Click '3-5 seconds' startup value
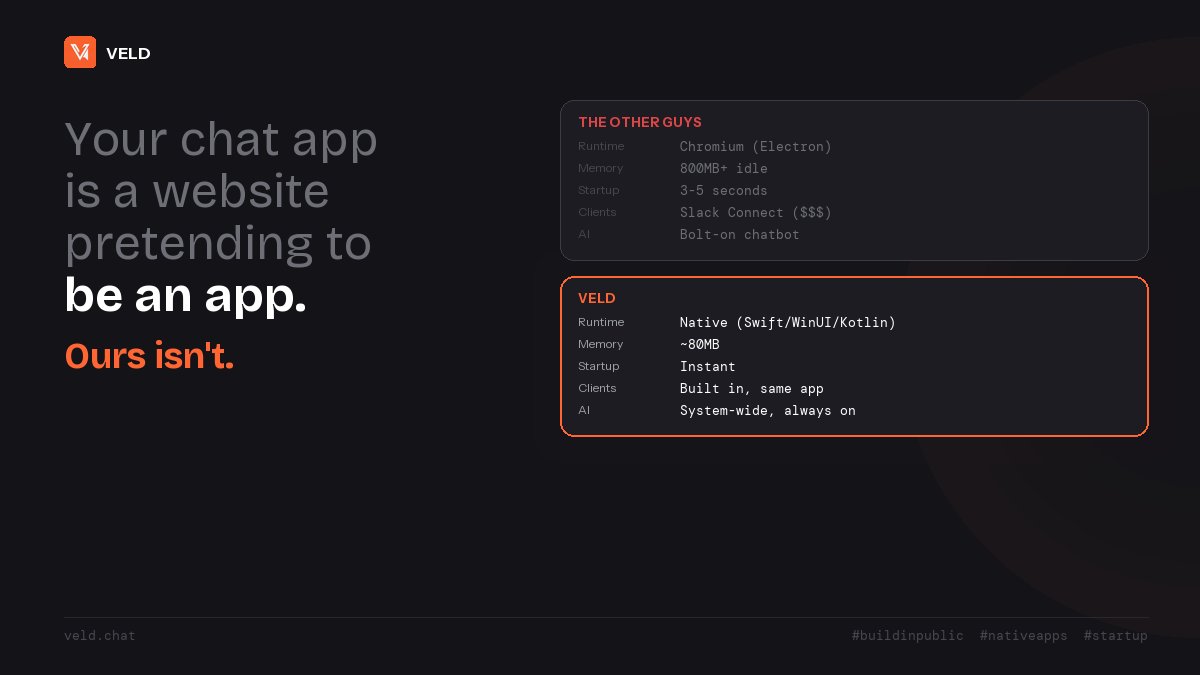The width and height of the screenshot is (1200, 675). point(724,191)
